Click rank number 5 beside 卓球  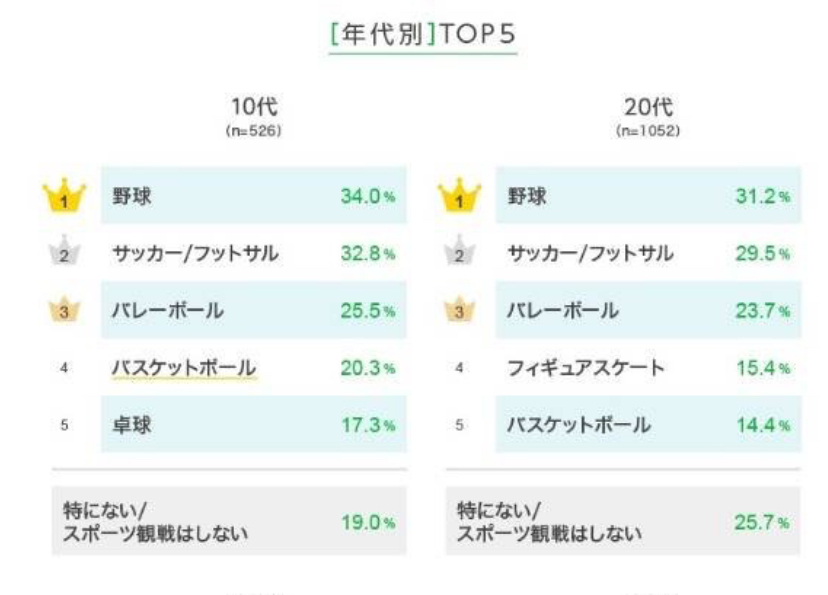pos(63,425)
